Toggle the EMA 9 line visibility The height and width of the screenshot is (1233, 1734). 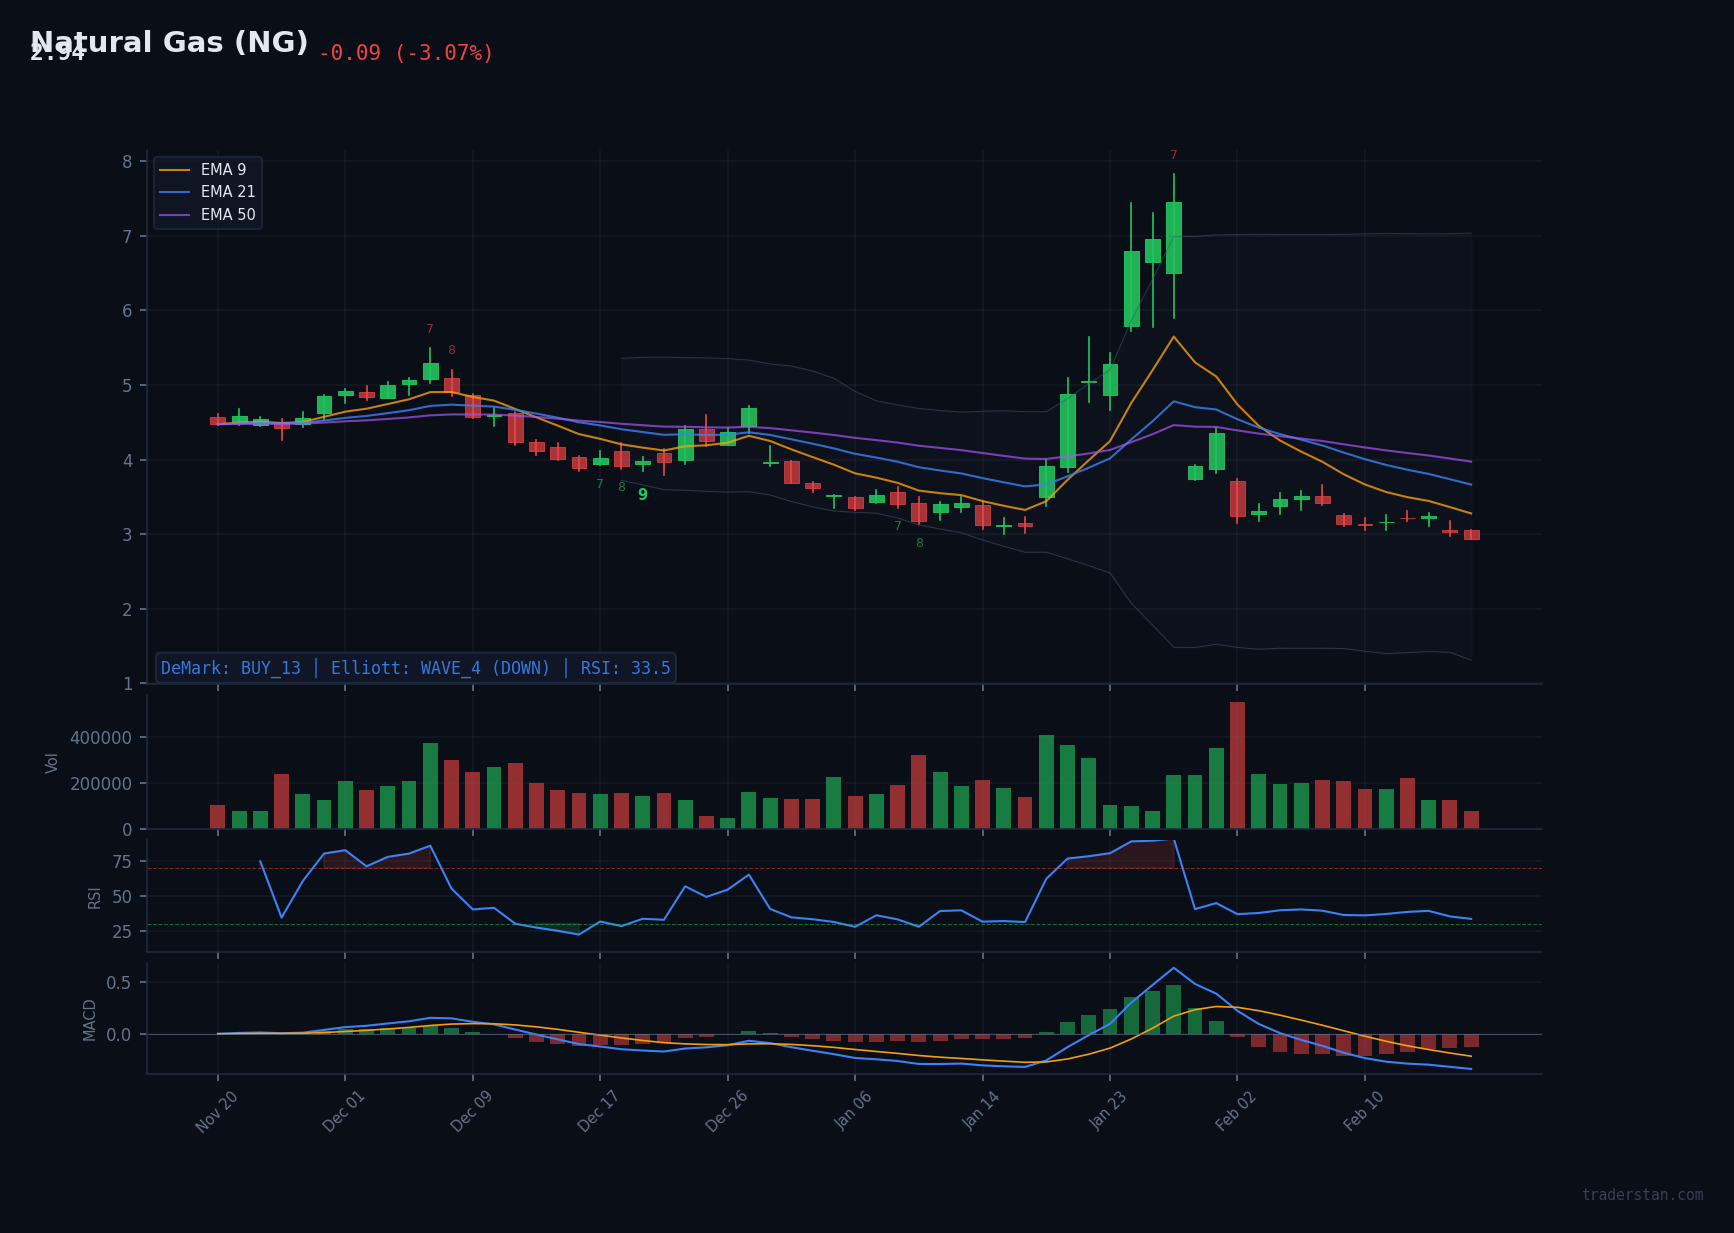(x=222, y=170)
